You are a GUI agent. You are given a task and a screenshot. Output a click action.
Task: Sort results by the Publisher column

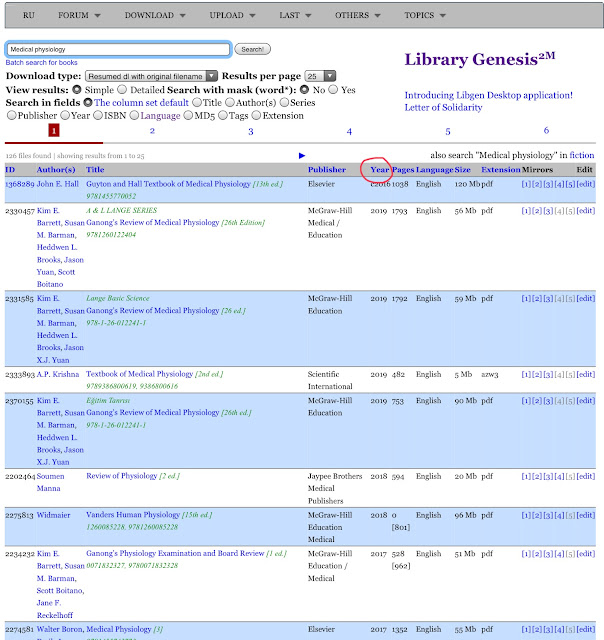pos(326,169)
